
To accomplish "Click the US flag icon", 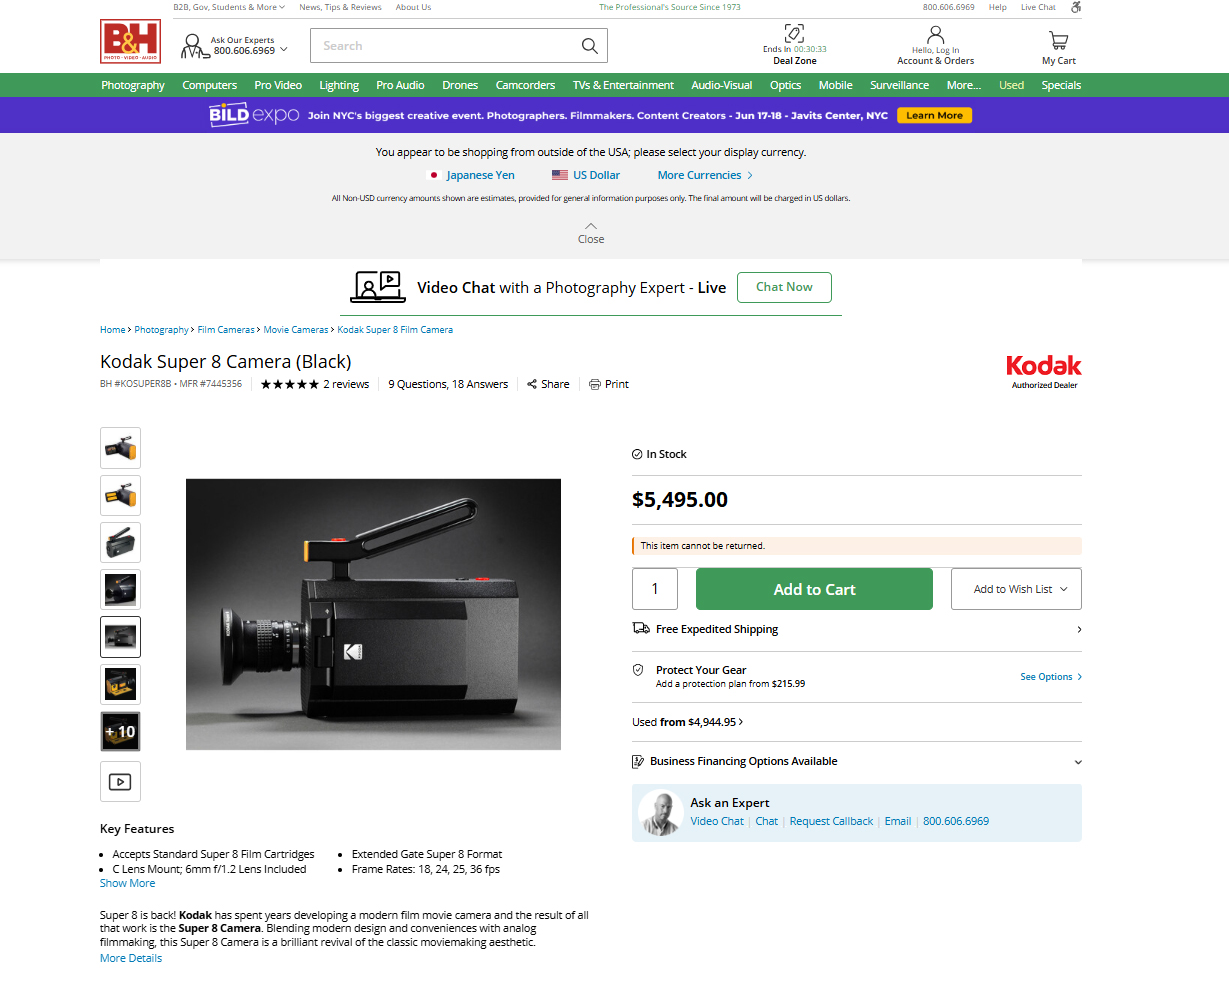I will pyautogui.click(x=560, y=175).
